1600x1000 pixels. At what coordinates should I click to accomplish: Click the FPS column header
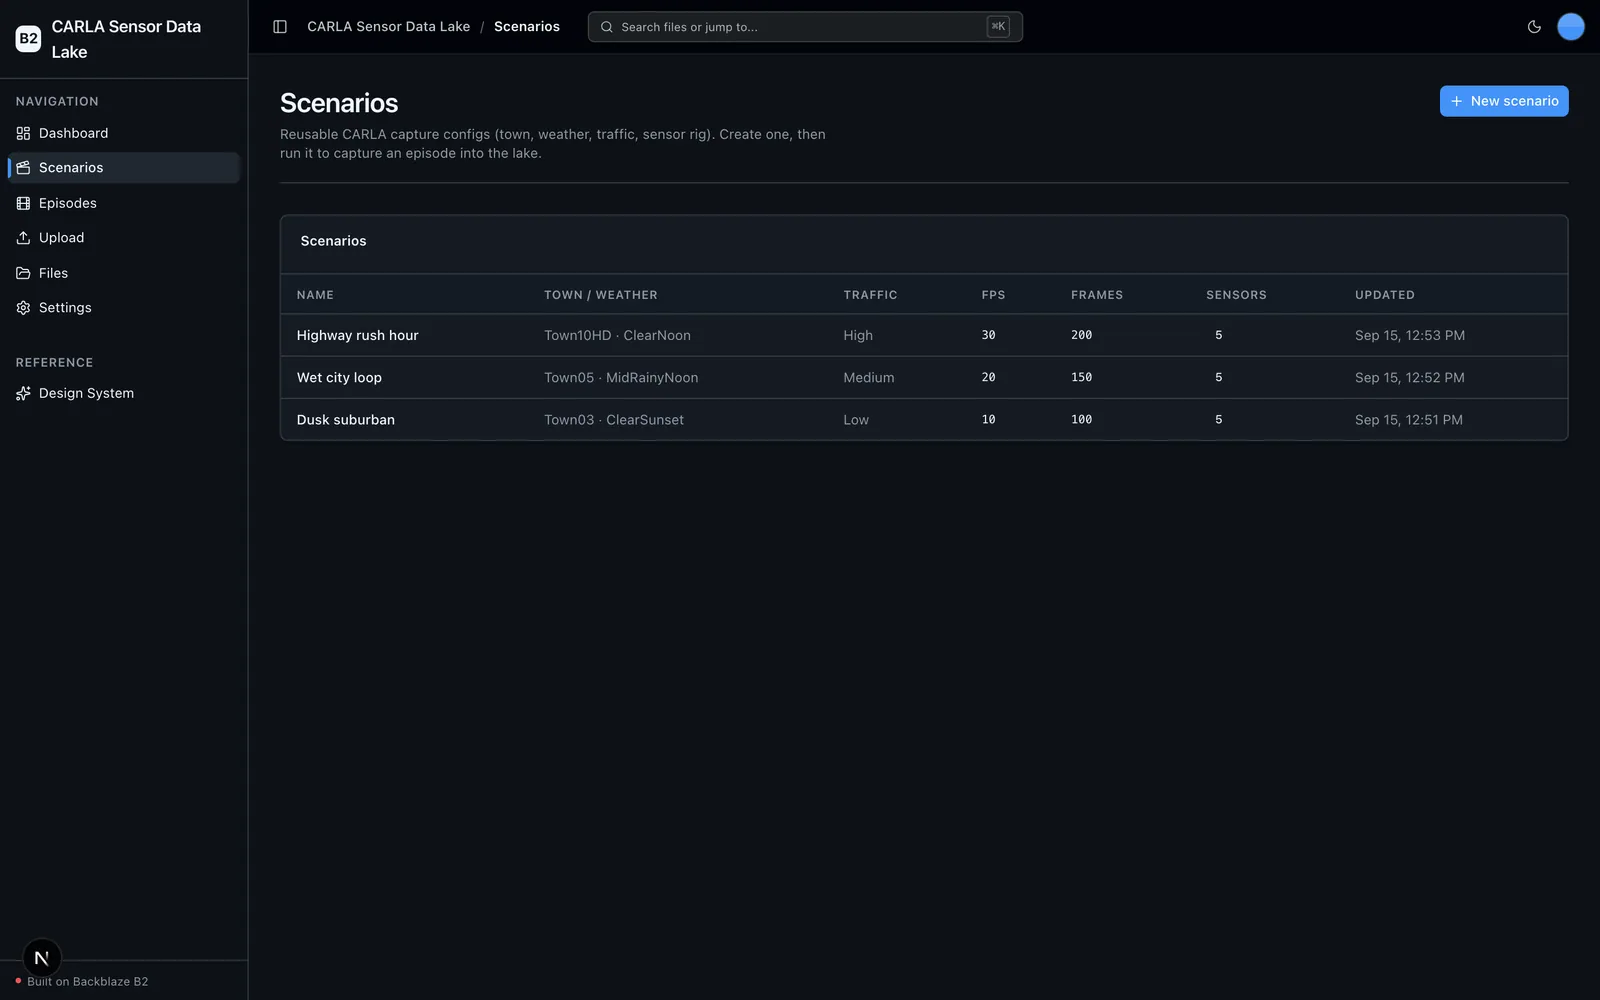point(993,295)
